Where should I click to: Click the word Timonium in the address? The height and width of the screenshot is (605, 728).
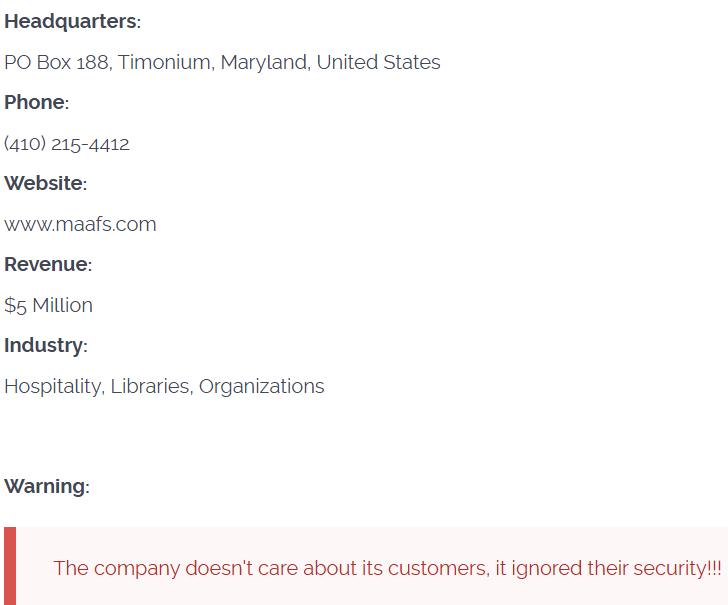pyautogui.click(x=165, y=62)
